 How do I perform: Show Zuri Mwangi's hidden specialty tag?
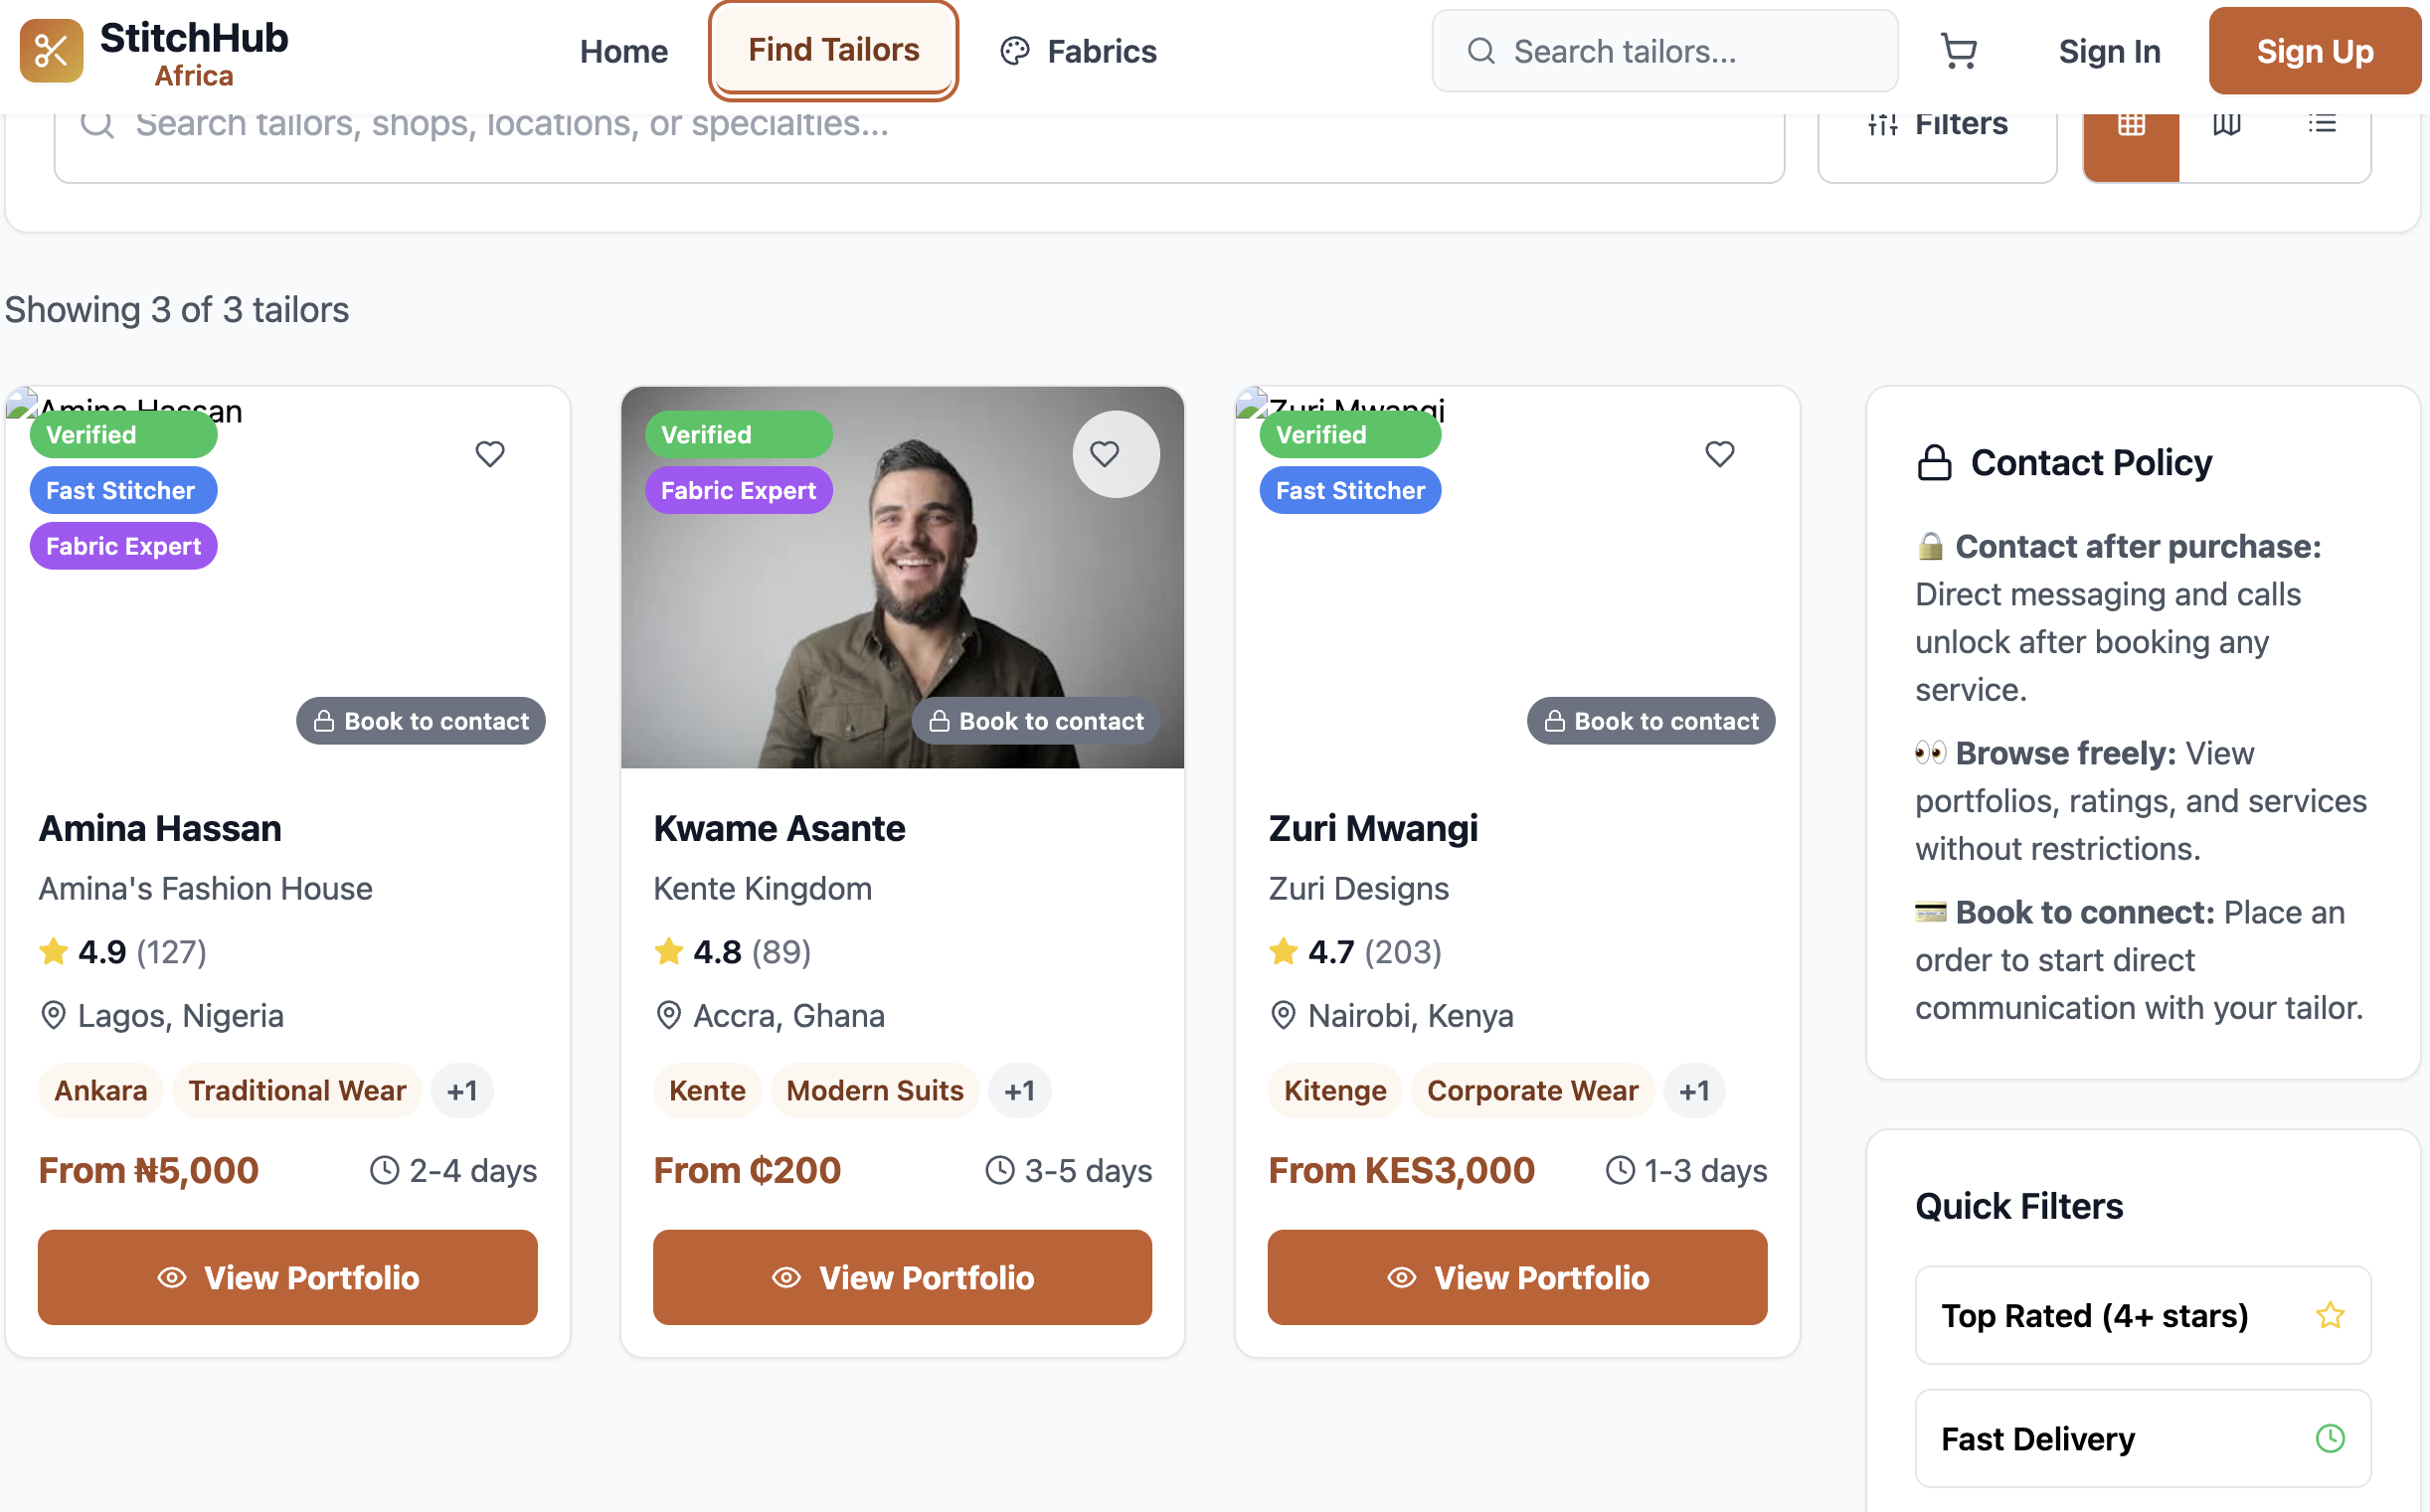(1694, 1090)
